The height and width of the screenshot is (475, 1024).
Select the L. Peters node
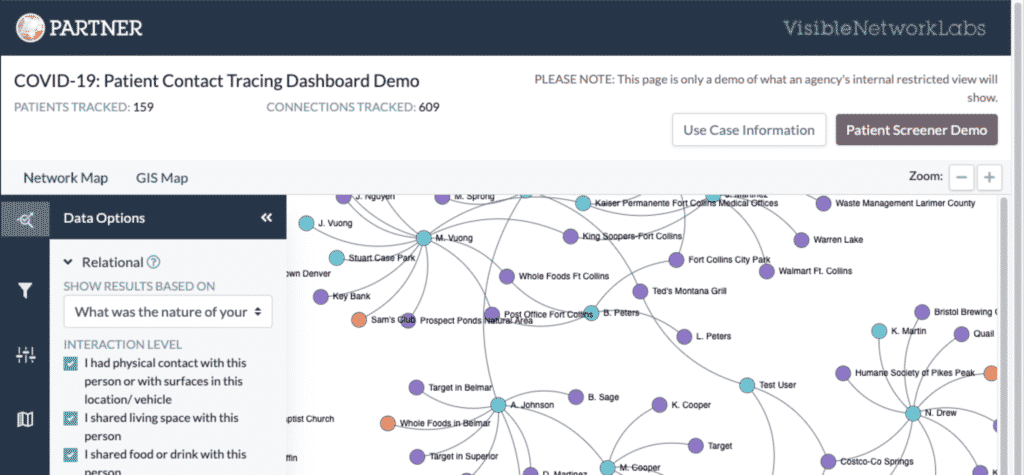684,336
